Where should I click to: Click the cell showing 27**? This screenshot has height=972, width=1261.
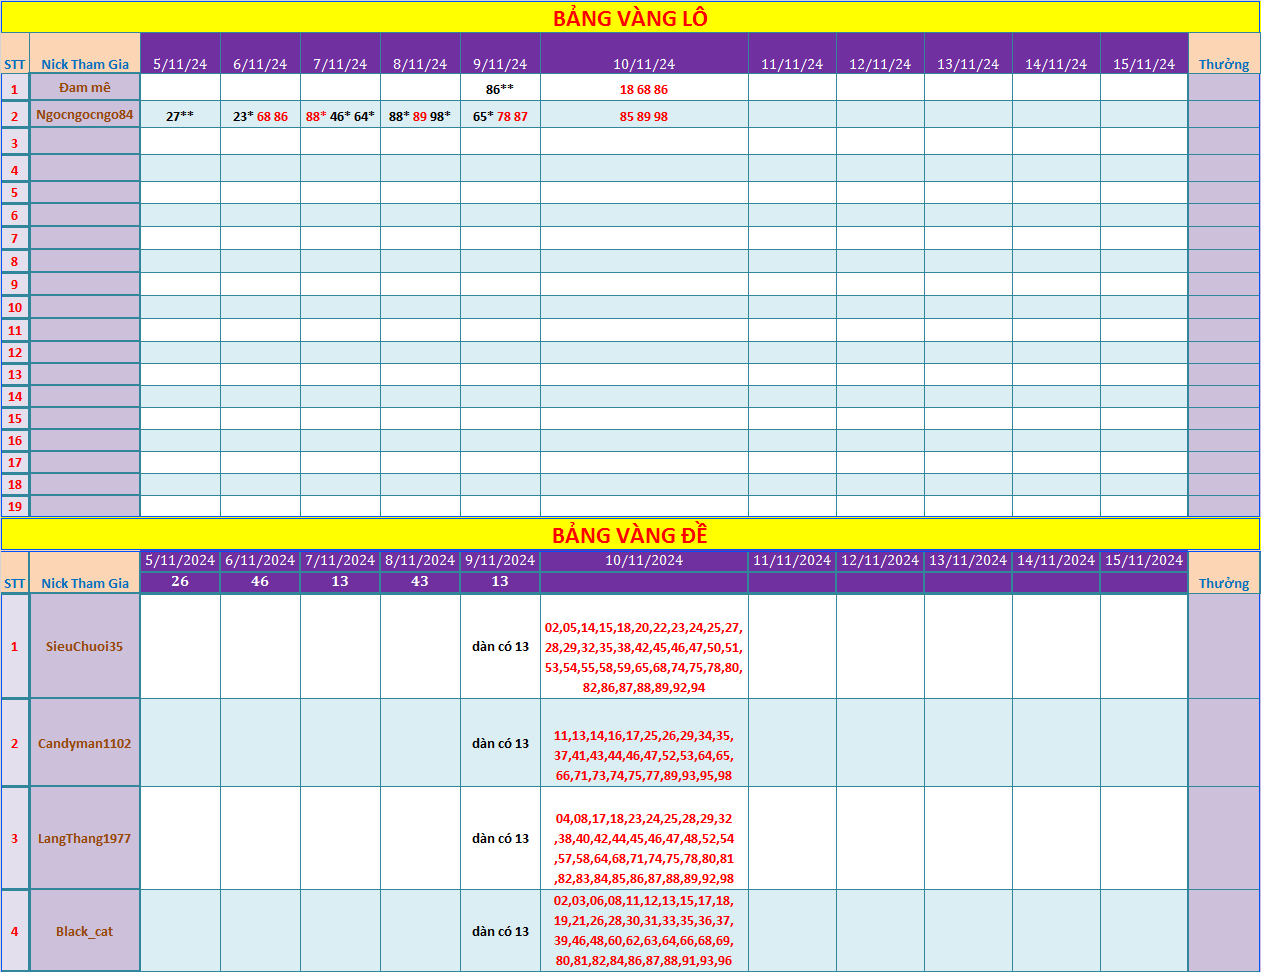point(180,116)
